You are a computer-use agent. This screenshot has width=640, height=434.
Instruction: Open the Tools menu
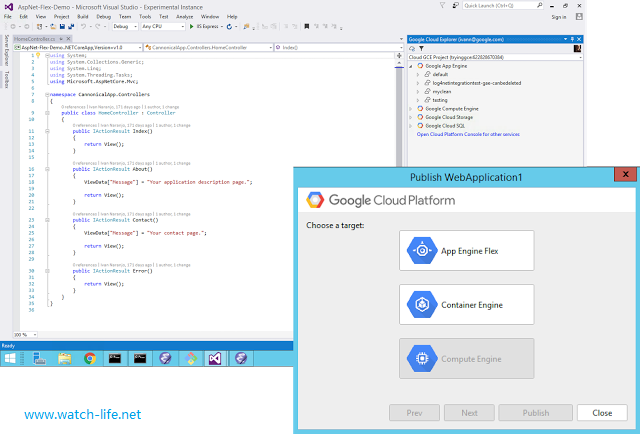click(145, 17)
